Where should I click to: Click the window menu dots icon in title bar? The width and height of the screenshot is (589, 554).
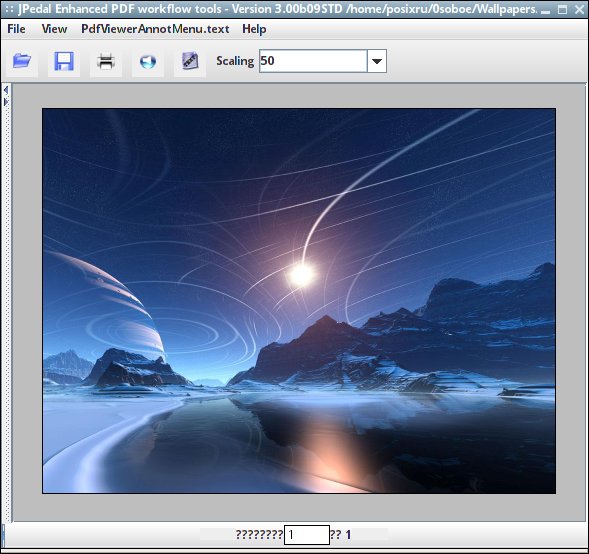(9, 9)
